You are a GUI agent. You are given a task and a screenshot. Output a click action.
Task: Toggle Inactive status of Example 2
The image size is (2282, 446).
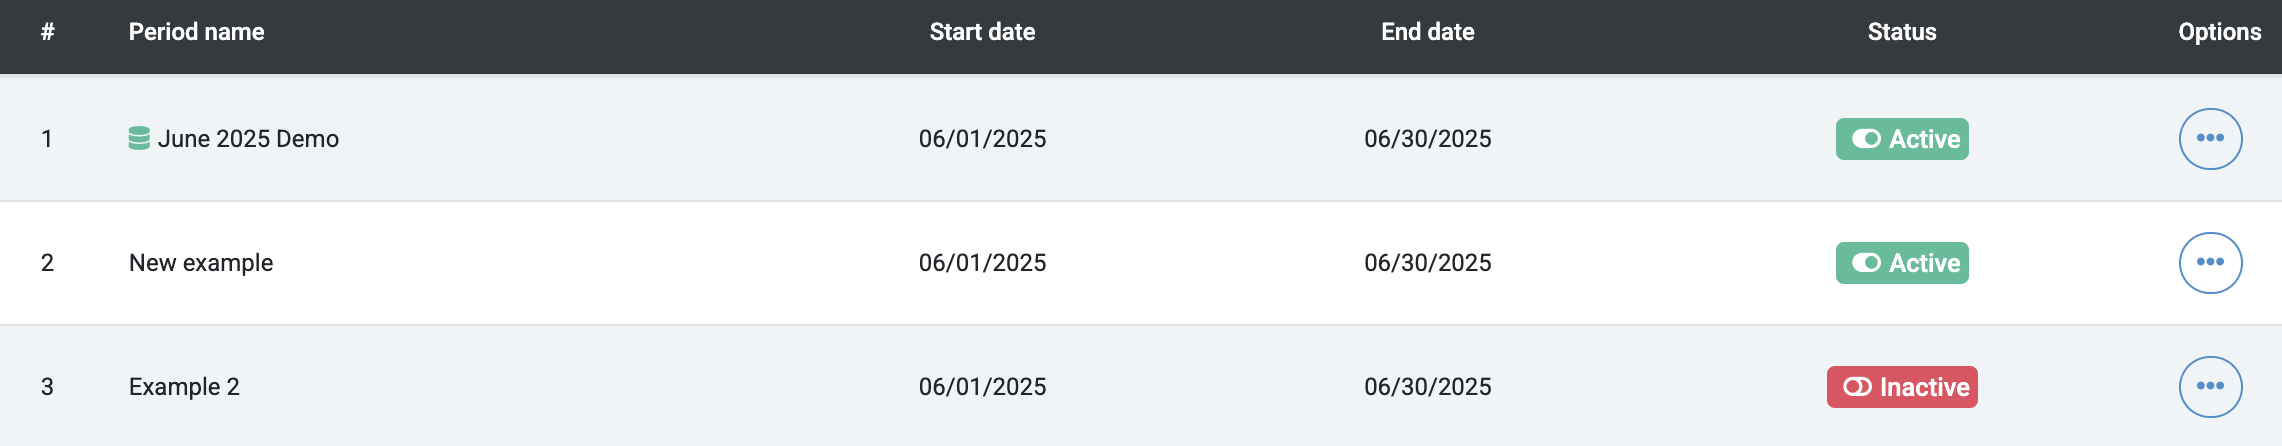point(1902,387)
